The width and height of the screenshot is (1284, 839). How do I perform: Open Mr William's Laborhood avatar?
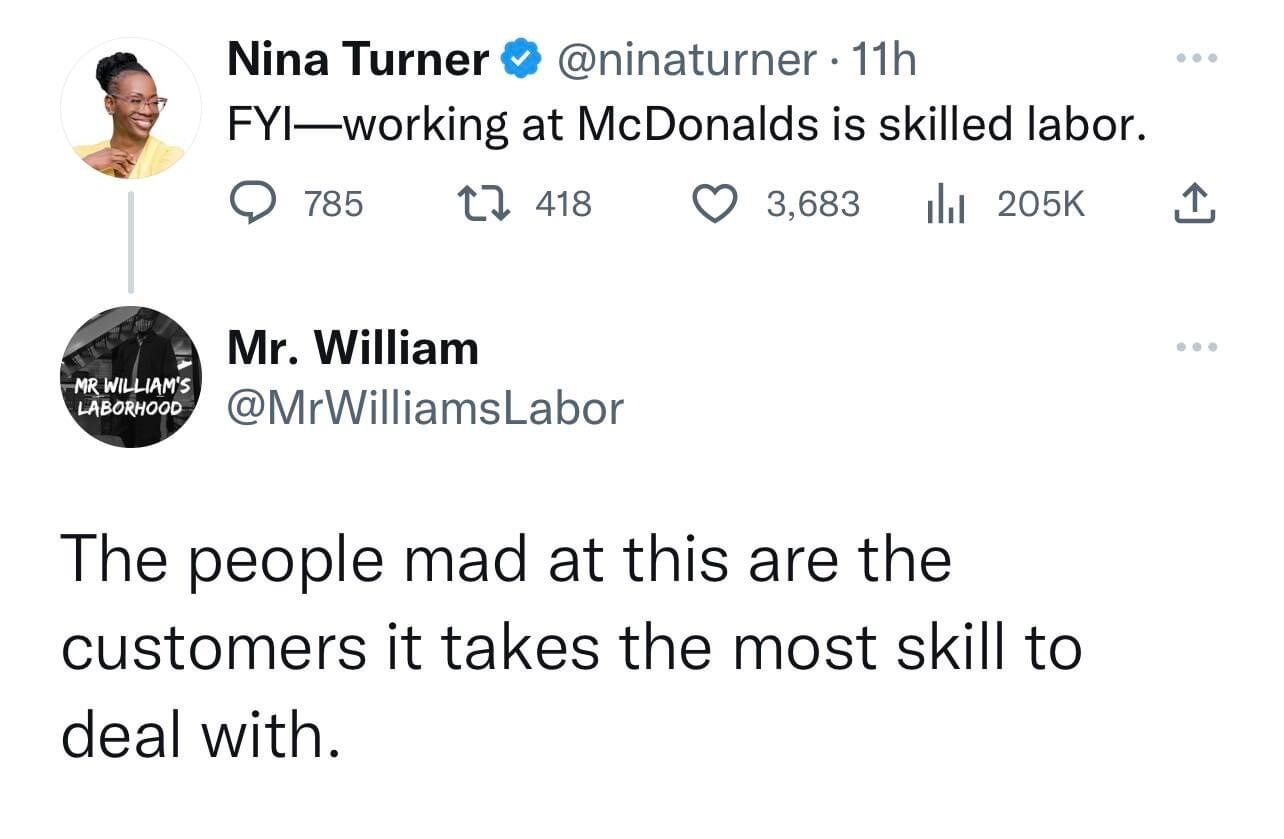pos(130,377)
